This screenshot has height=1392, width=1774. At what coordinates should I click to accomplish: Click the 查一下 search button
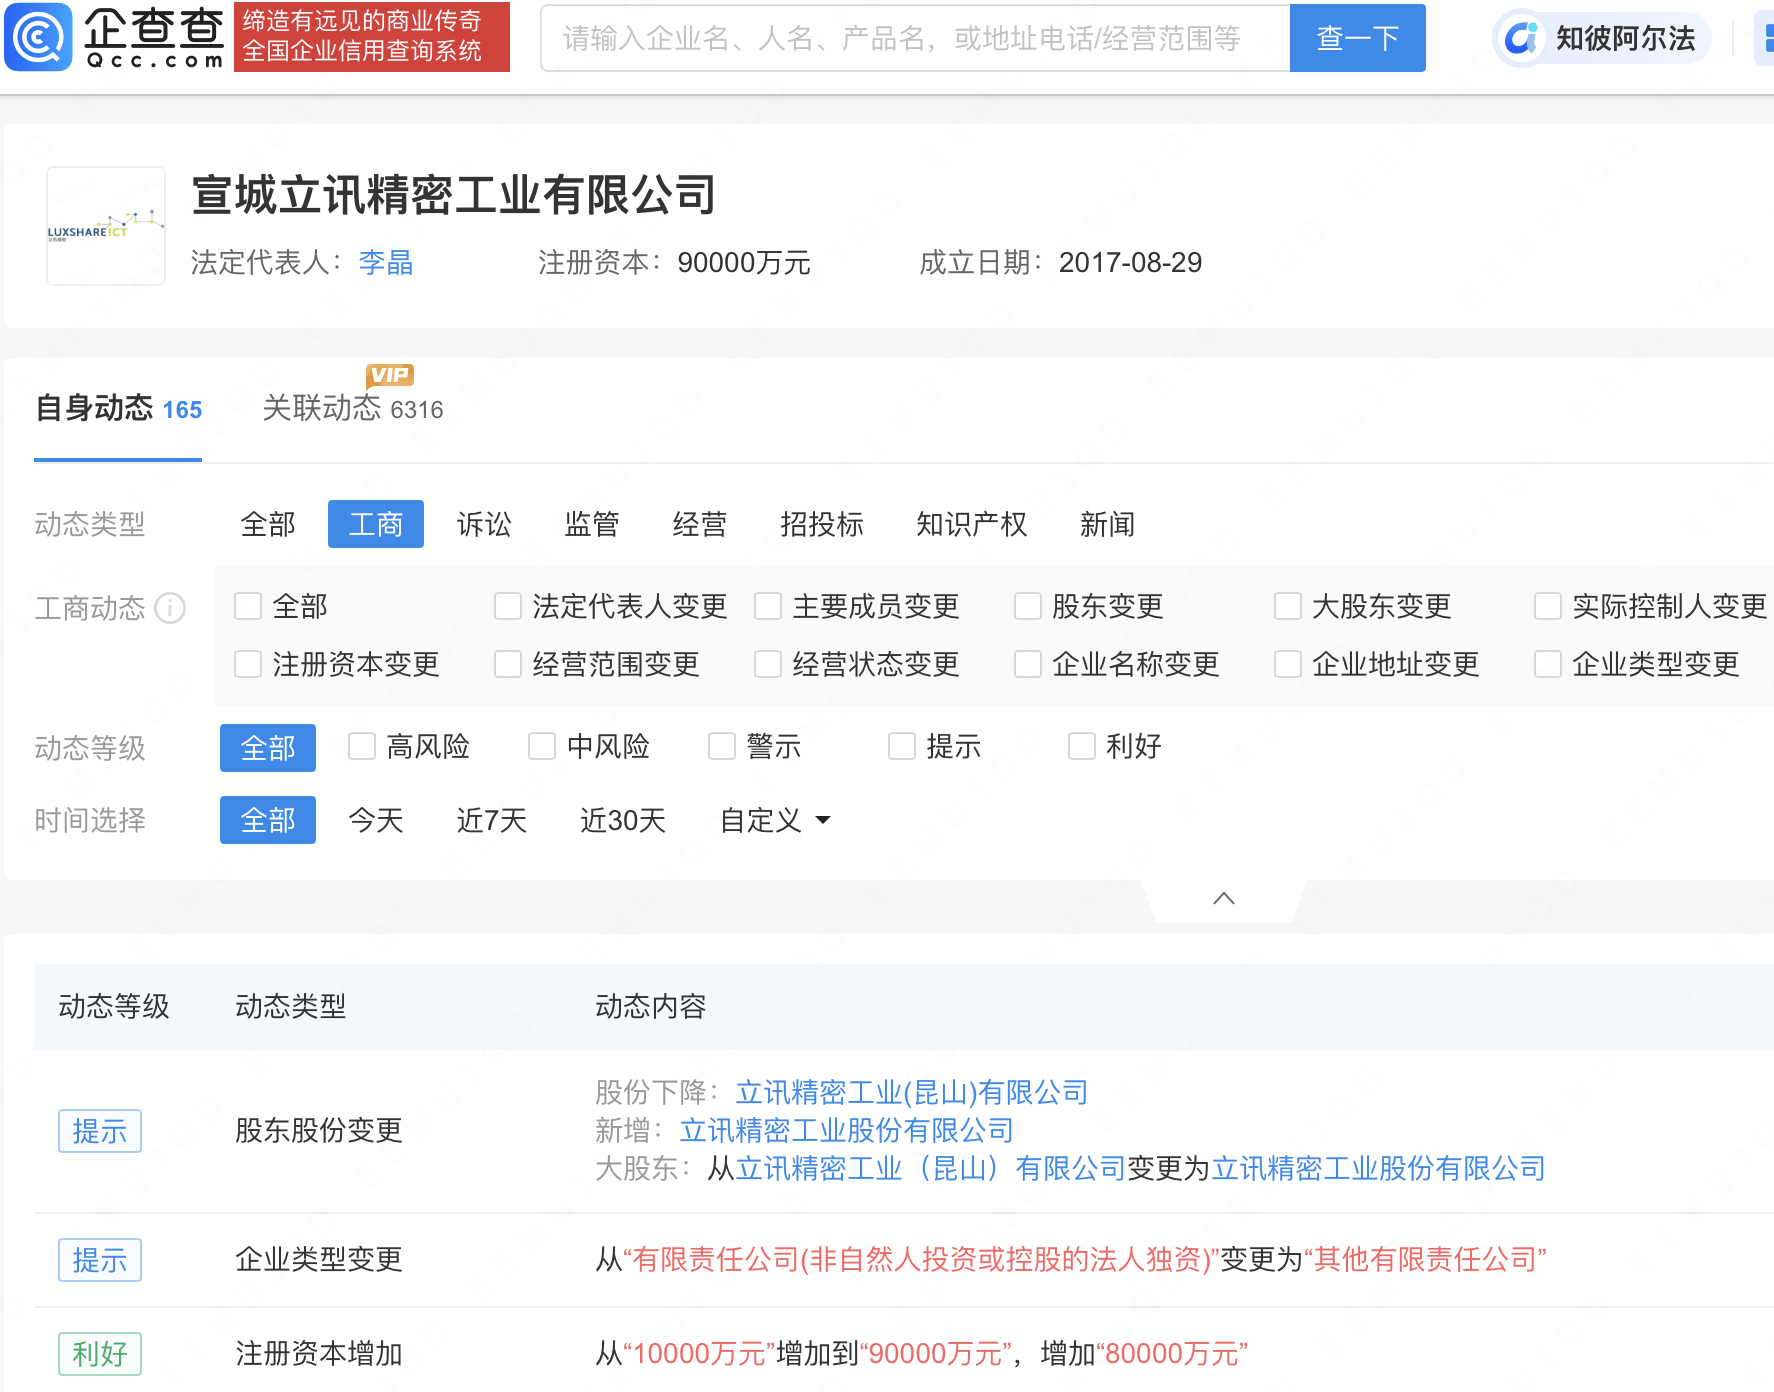(1358, 38)
